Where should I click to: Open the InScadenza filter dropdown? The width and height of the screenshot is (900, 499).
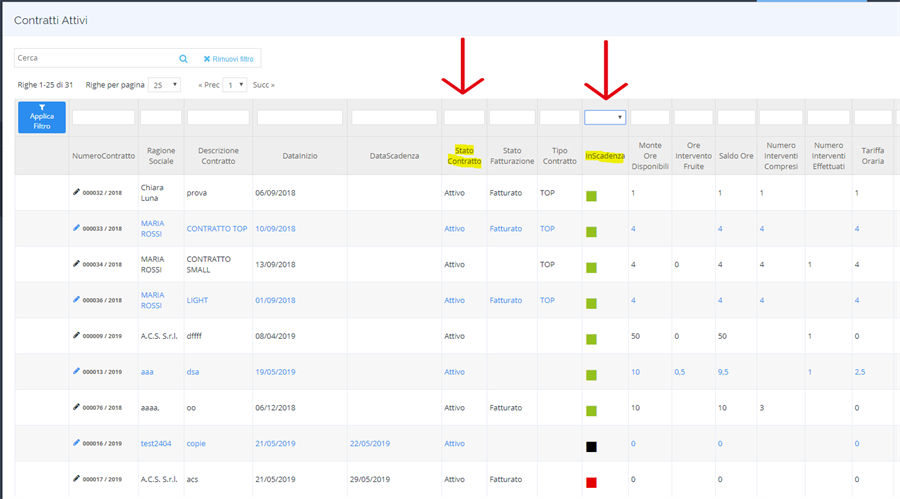click(x=605, y=117)
